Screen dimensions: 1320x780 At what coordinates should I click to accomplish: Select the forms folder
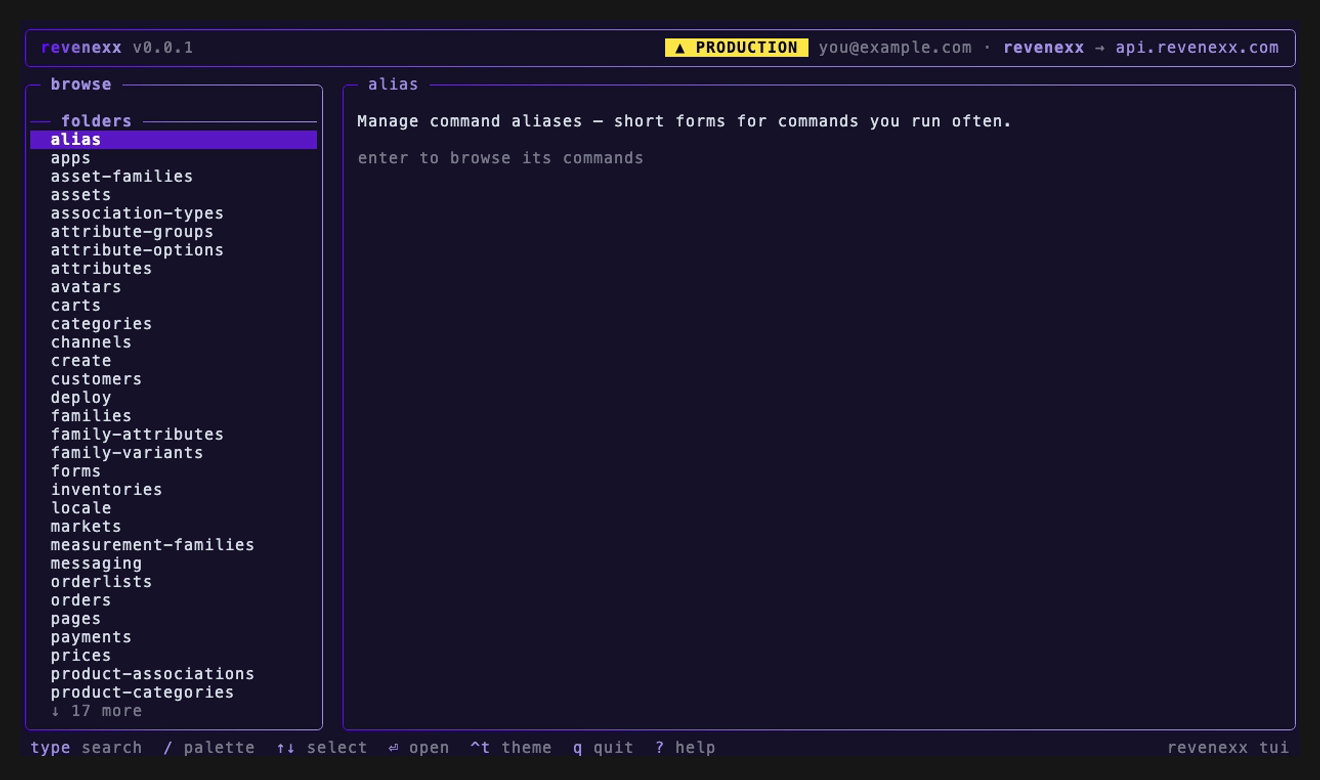[173, 471]
